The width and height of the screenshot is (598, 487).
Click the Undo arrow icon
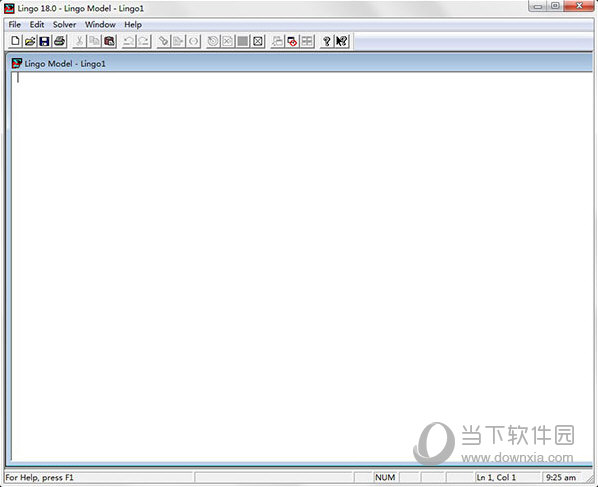pos(129,41)
